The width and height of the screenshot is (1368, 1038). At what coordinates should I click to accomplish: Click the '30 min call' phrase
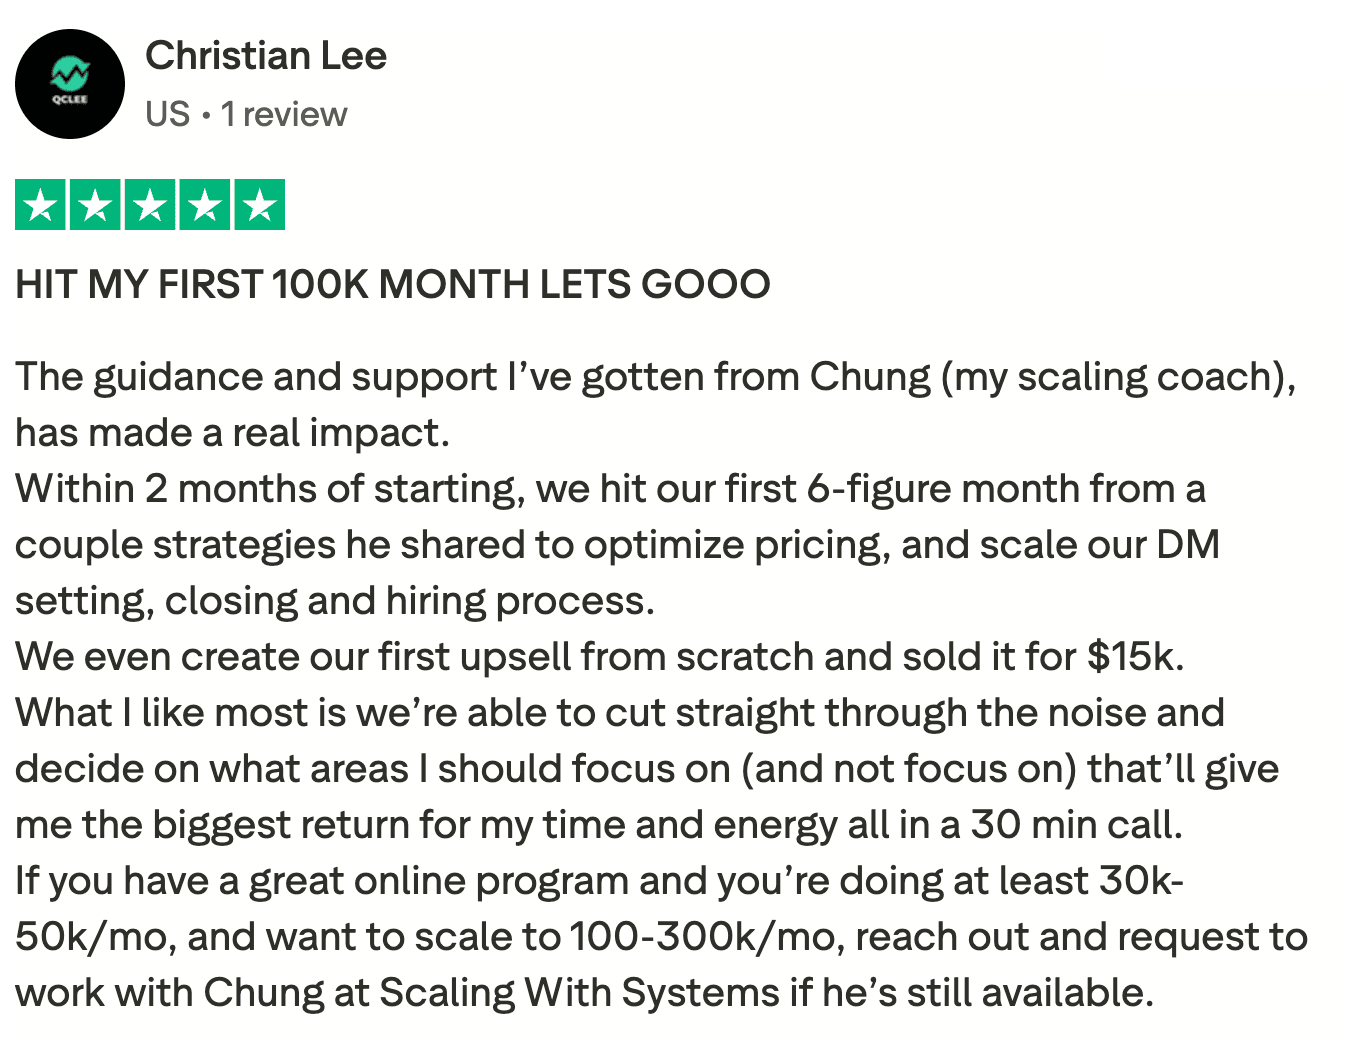tap(1076, 825)
